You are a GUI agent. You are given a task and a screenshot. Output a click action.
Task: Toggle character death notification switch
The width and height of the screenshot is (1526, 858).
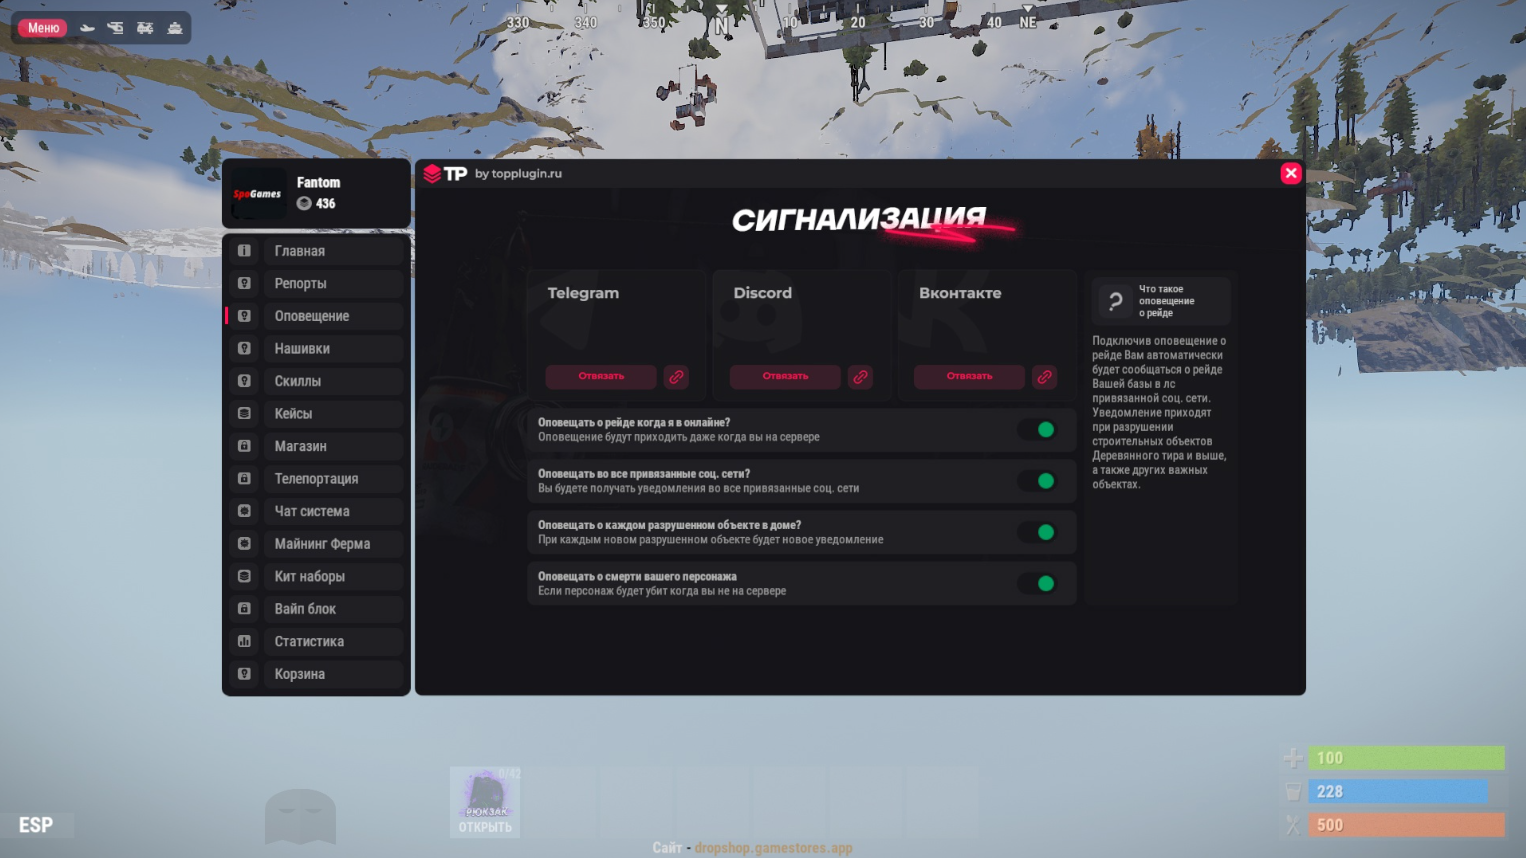click(1039, 583)
